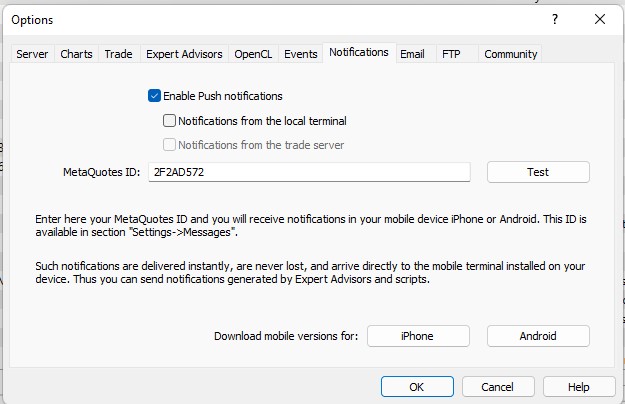Viewport: 625px width, 404px height.
Task: Open the Community tab
Action: [x=511, y=54]
